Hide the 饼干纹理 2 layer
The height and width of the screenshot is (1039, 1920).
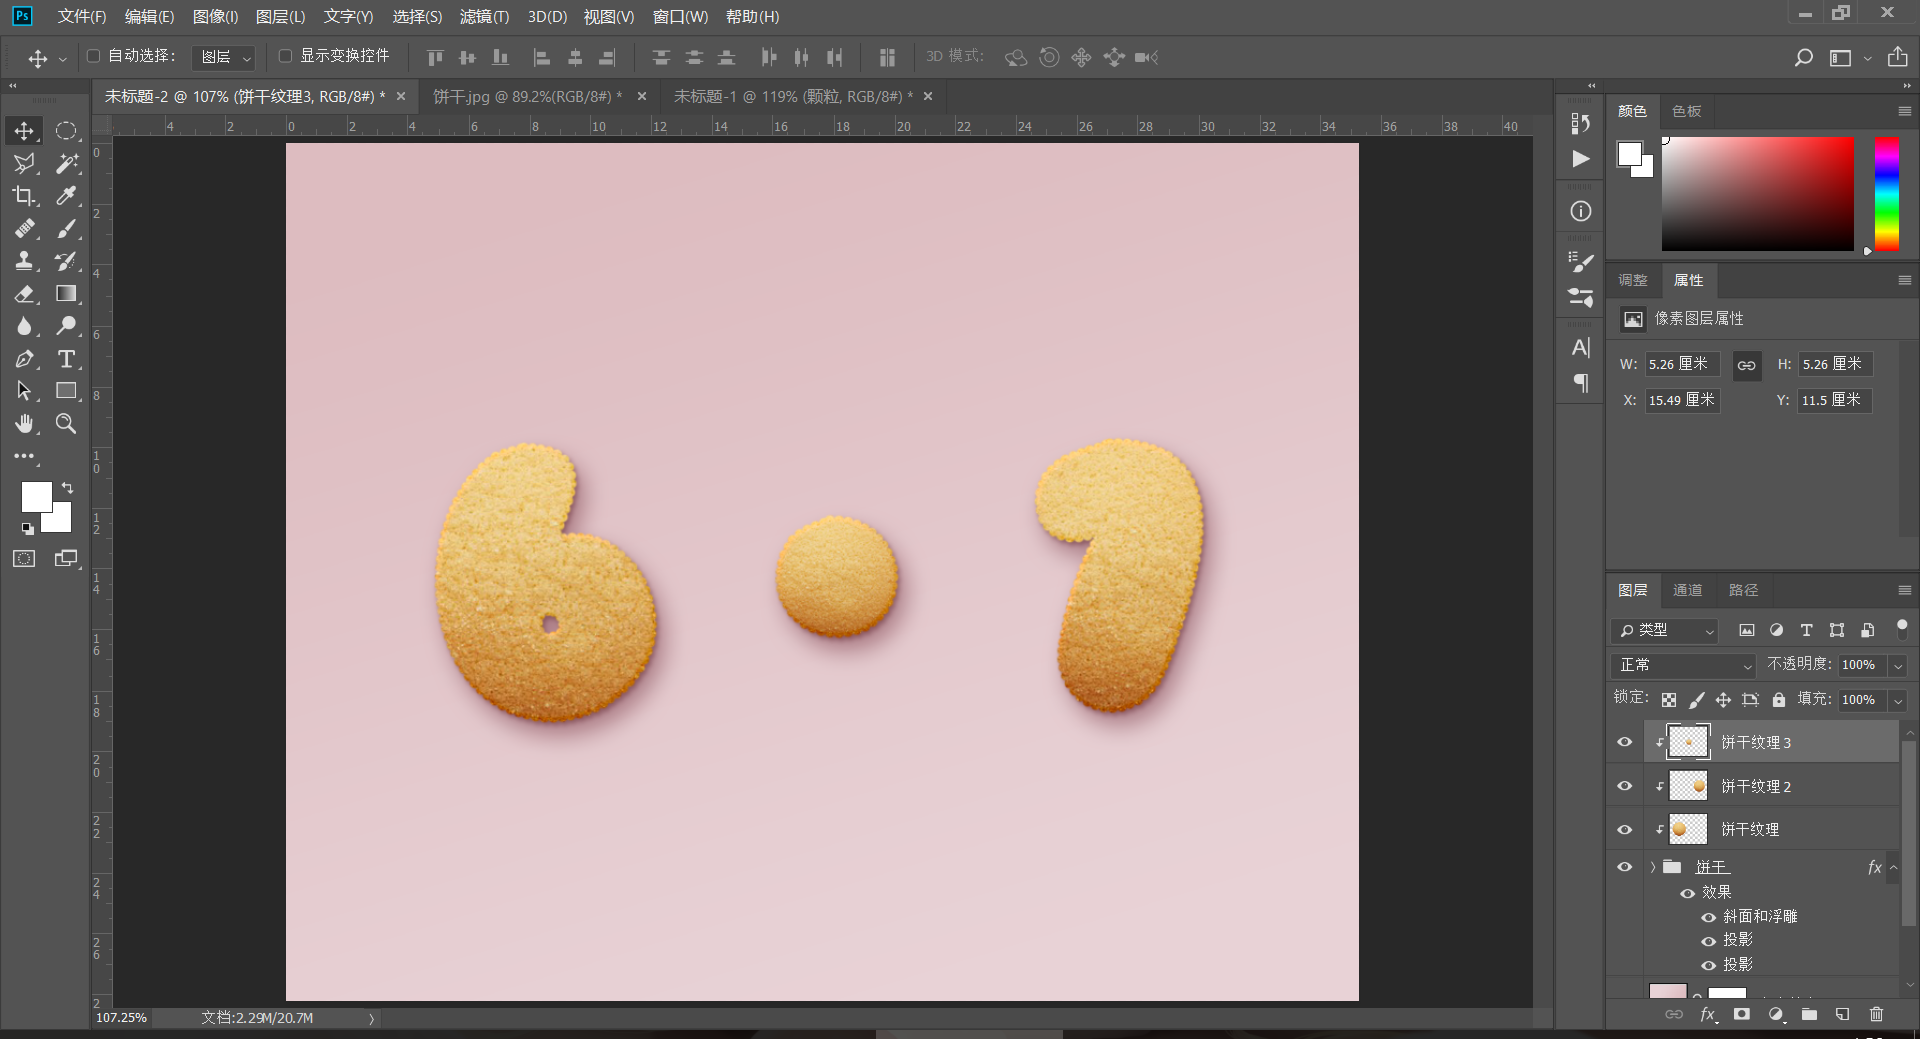[x=1625, y=786]
